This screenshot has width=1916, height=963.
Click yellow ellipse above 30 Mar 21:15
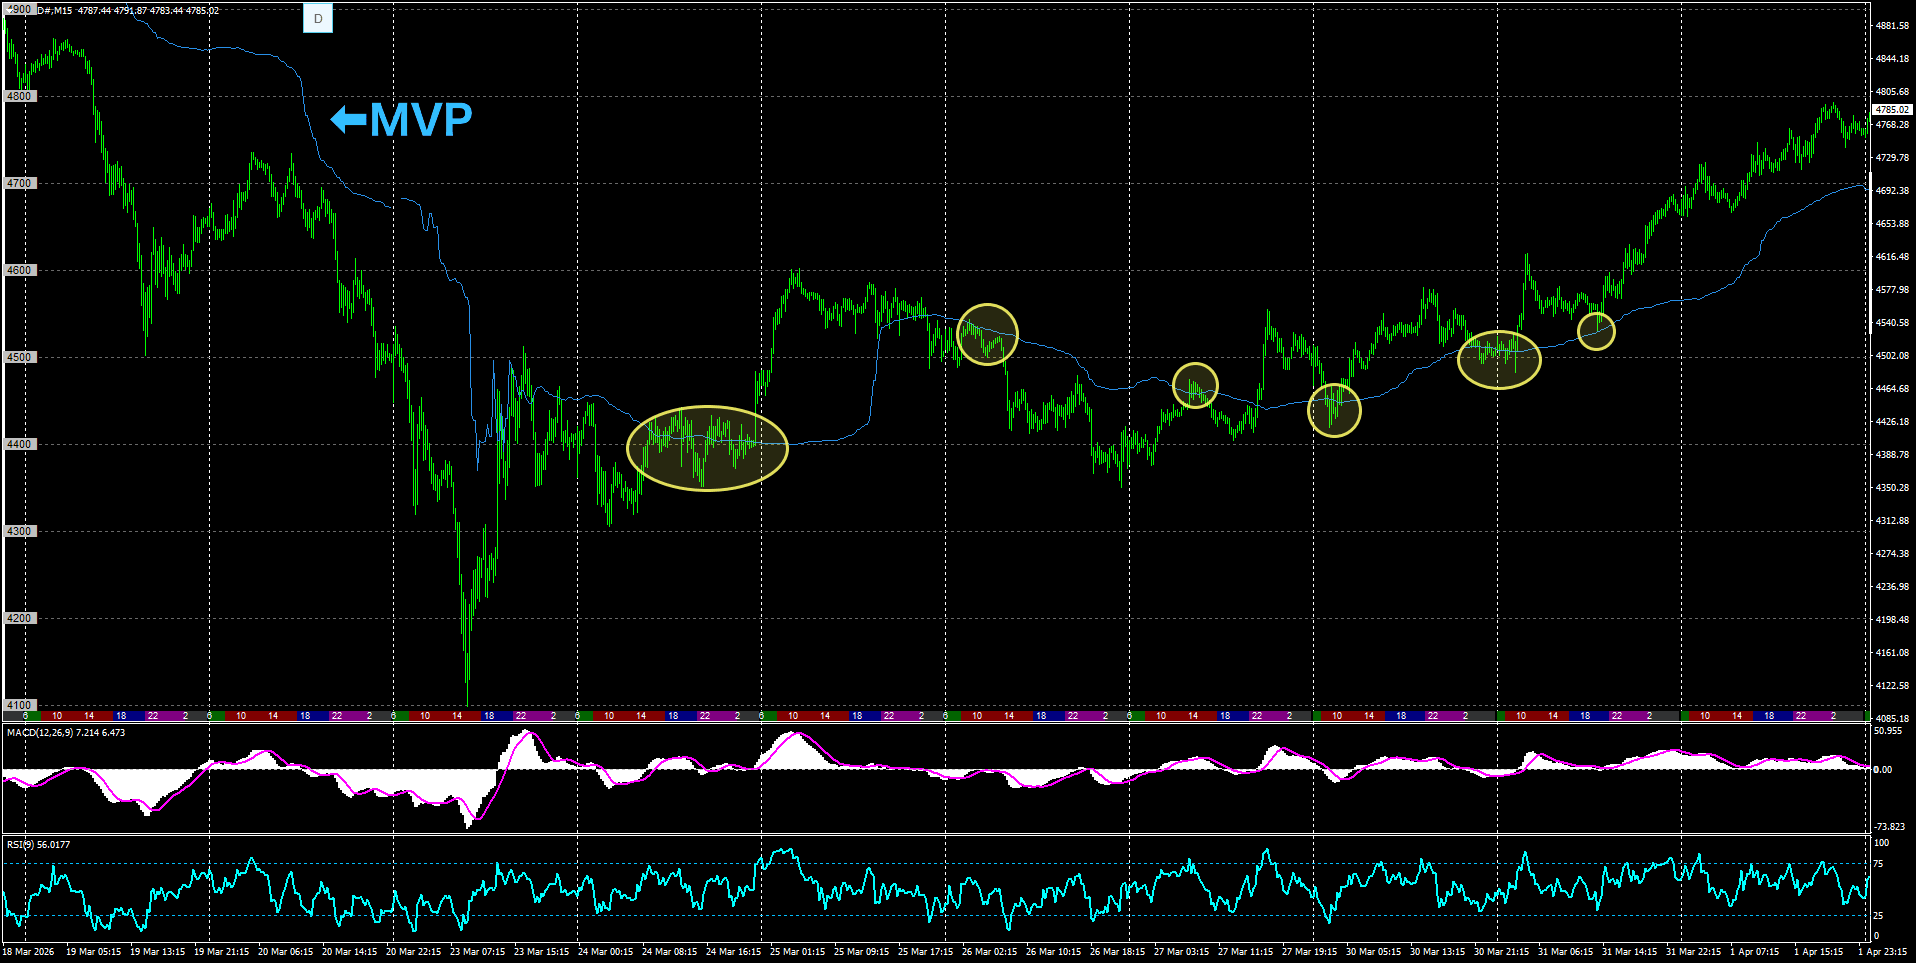click(x=1498, y=359)
